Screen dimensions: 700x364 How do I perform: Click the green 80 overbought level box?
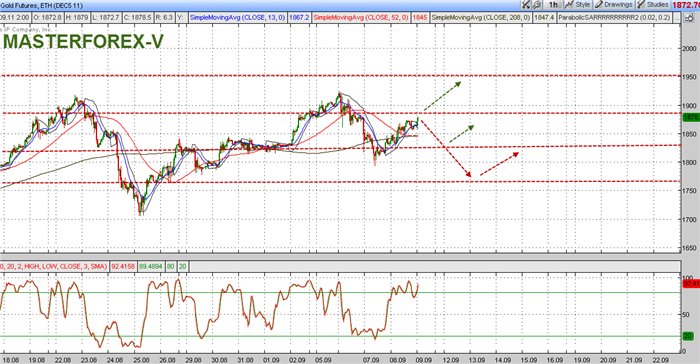(171, 267)
